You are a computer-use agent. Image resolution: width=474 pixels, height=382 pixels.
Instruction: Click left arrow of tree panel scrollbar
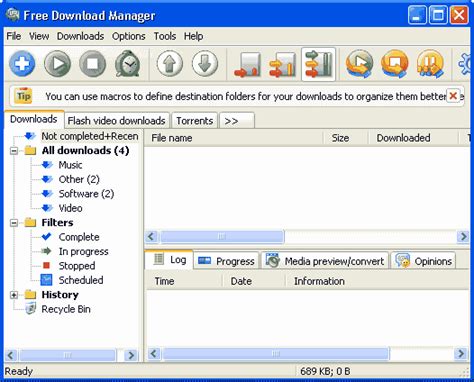pos(11,355)
